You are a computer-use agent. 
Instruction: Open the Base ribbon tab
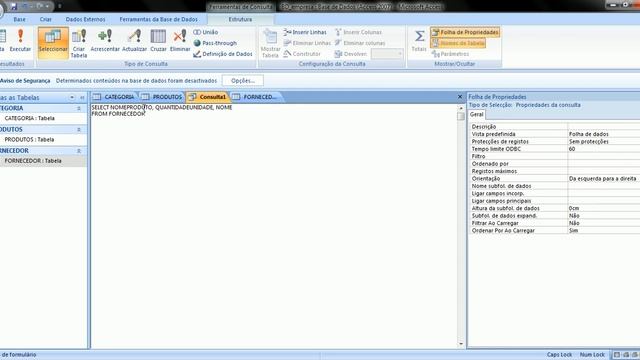pos(19,19)
